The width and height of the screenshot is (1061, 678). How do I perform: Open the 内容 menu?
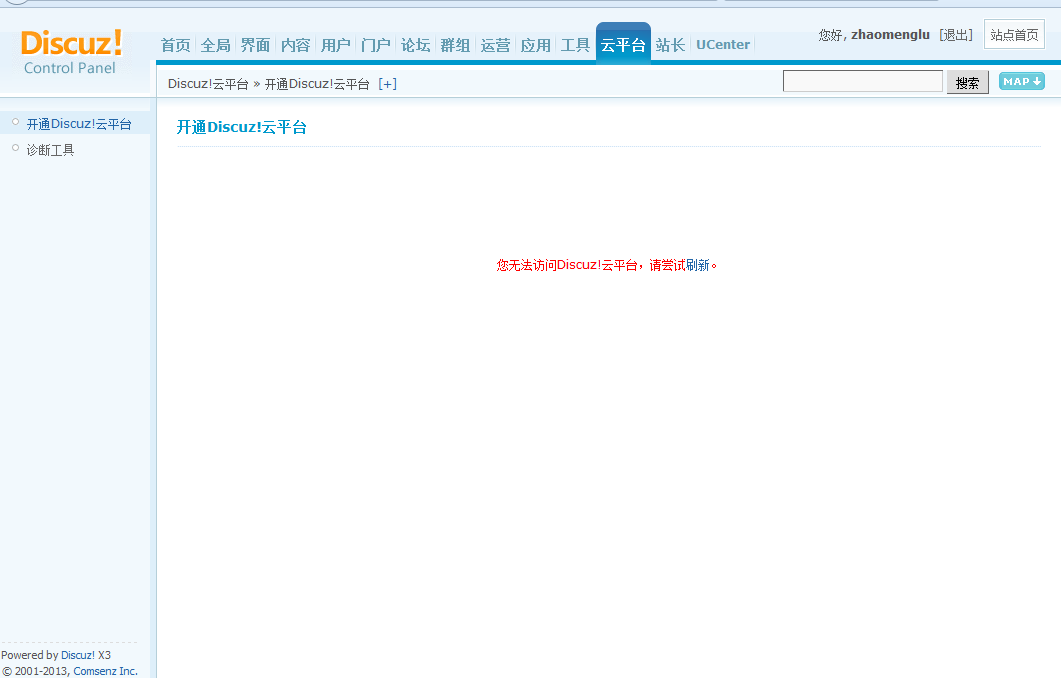coord(296,45)
